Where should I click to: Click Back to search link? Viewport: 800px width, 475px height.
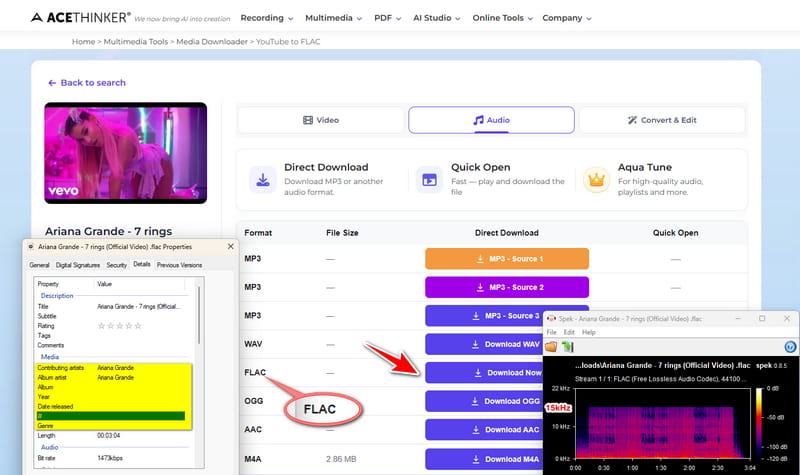coord(87,83)
